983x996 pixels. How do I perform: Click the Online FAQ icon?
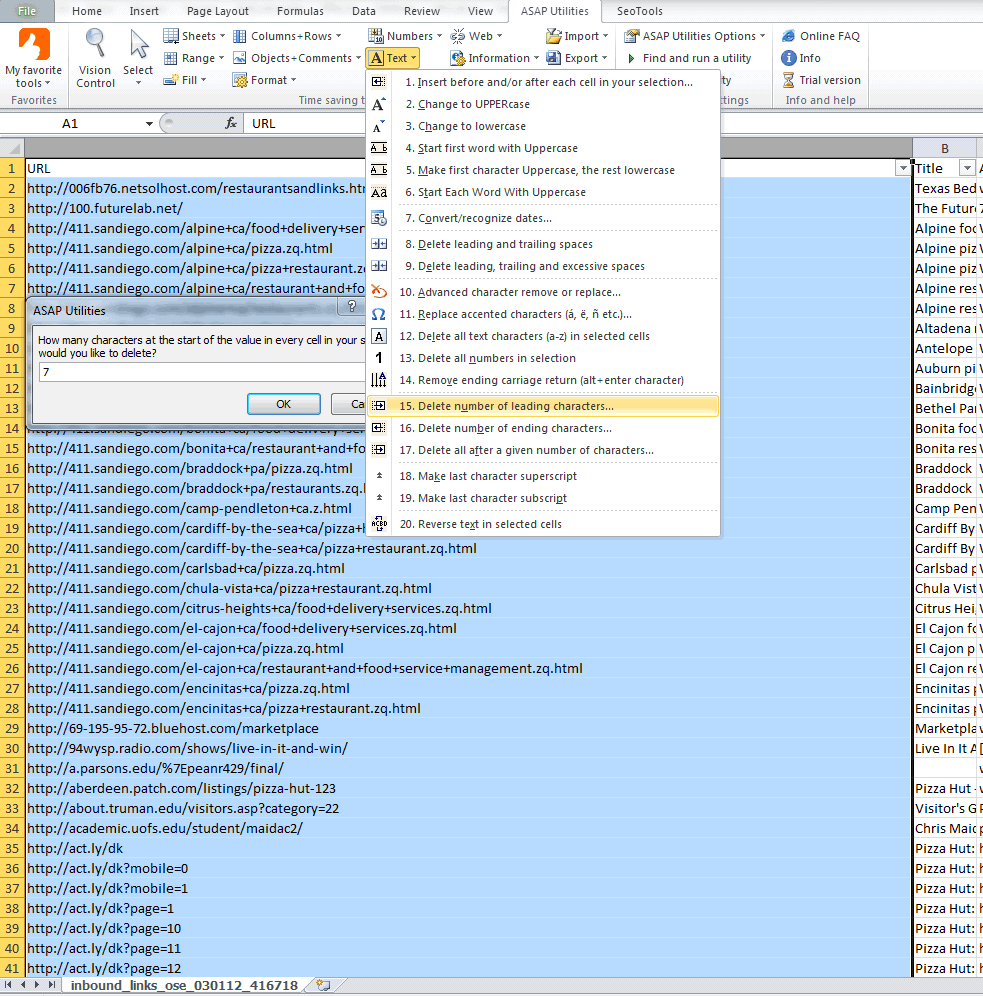point(789,36)
